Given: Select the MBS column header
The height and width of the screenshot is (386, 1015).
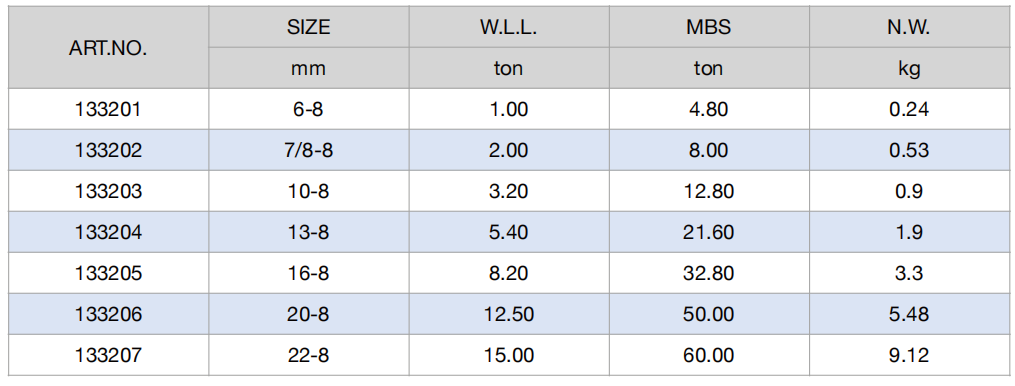Looking at the screenshot, I should tap(709, 27).
